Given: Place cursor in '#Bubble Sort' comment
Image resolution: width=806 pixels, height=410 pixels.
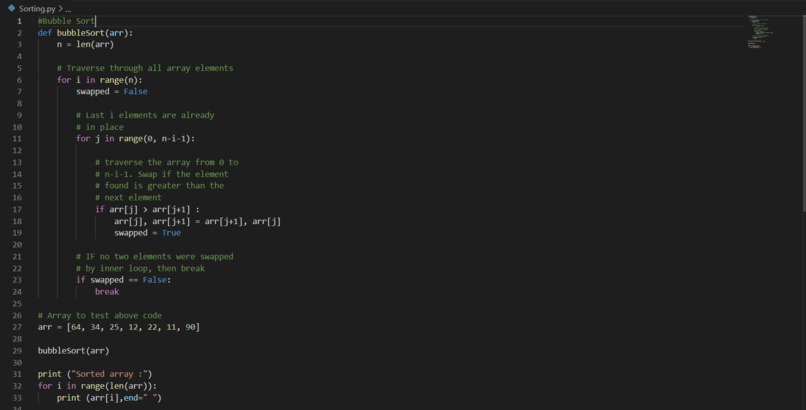Looking at the screenshot, I should 66,21.
